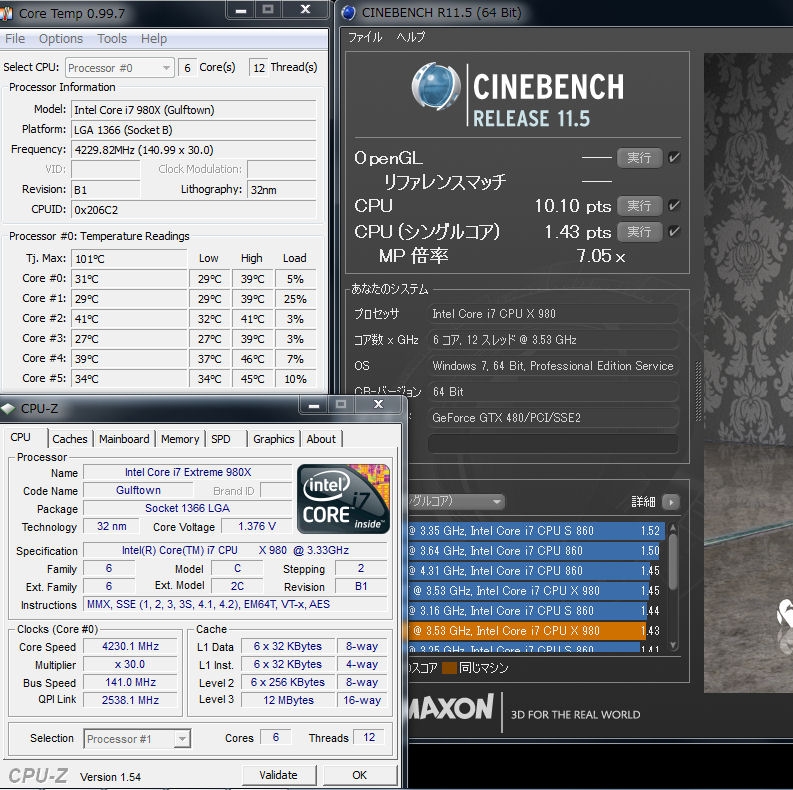Screen dimensions: 793x790
Task: Switch to the Memory tab in CPU-Z
Action: [180, 439]
